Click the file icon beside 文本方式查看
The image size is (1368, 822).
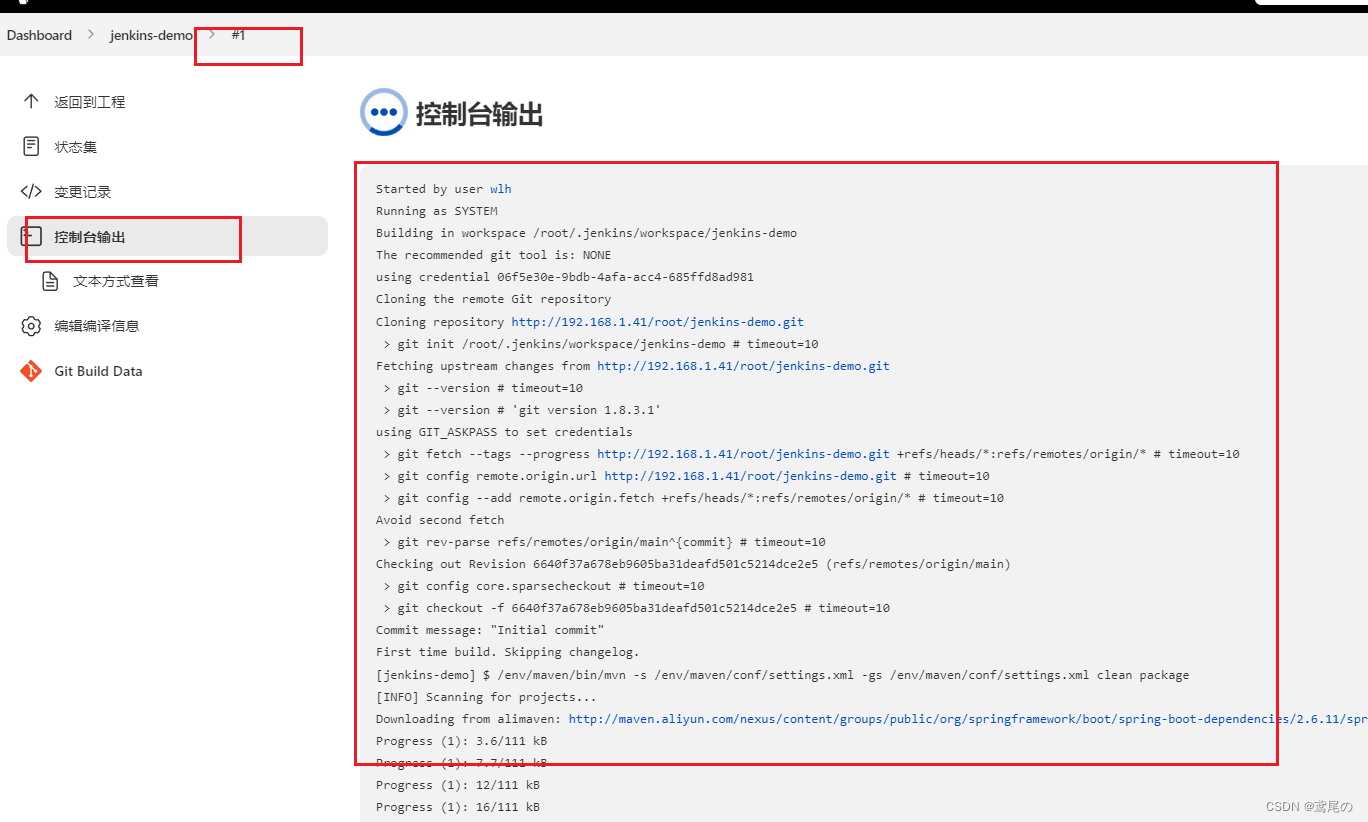(x=50, y=281)
